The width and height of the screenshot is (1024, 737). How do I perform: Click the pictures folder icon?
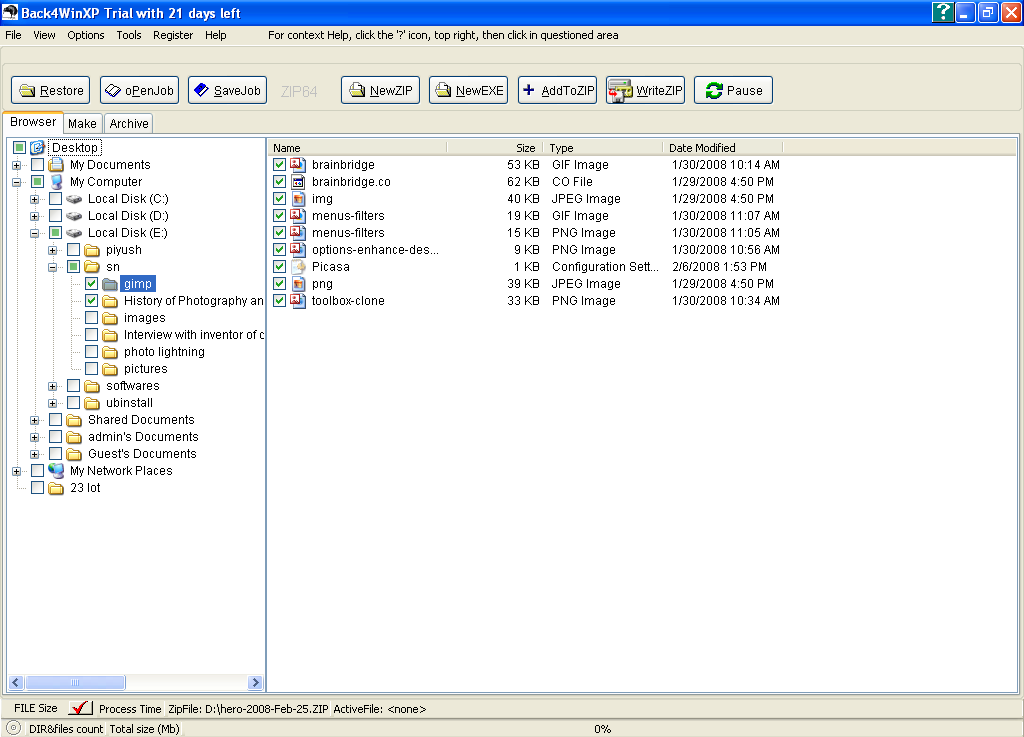tap(110, 369)
